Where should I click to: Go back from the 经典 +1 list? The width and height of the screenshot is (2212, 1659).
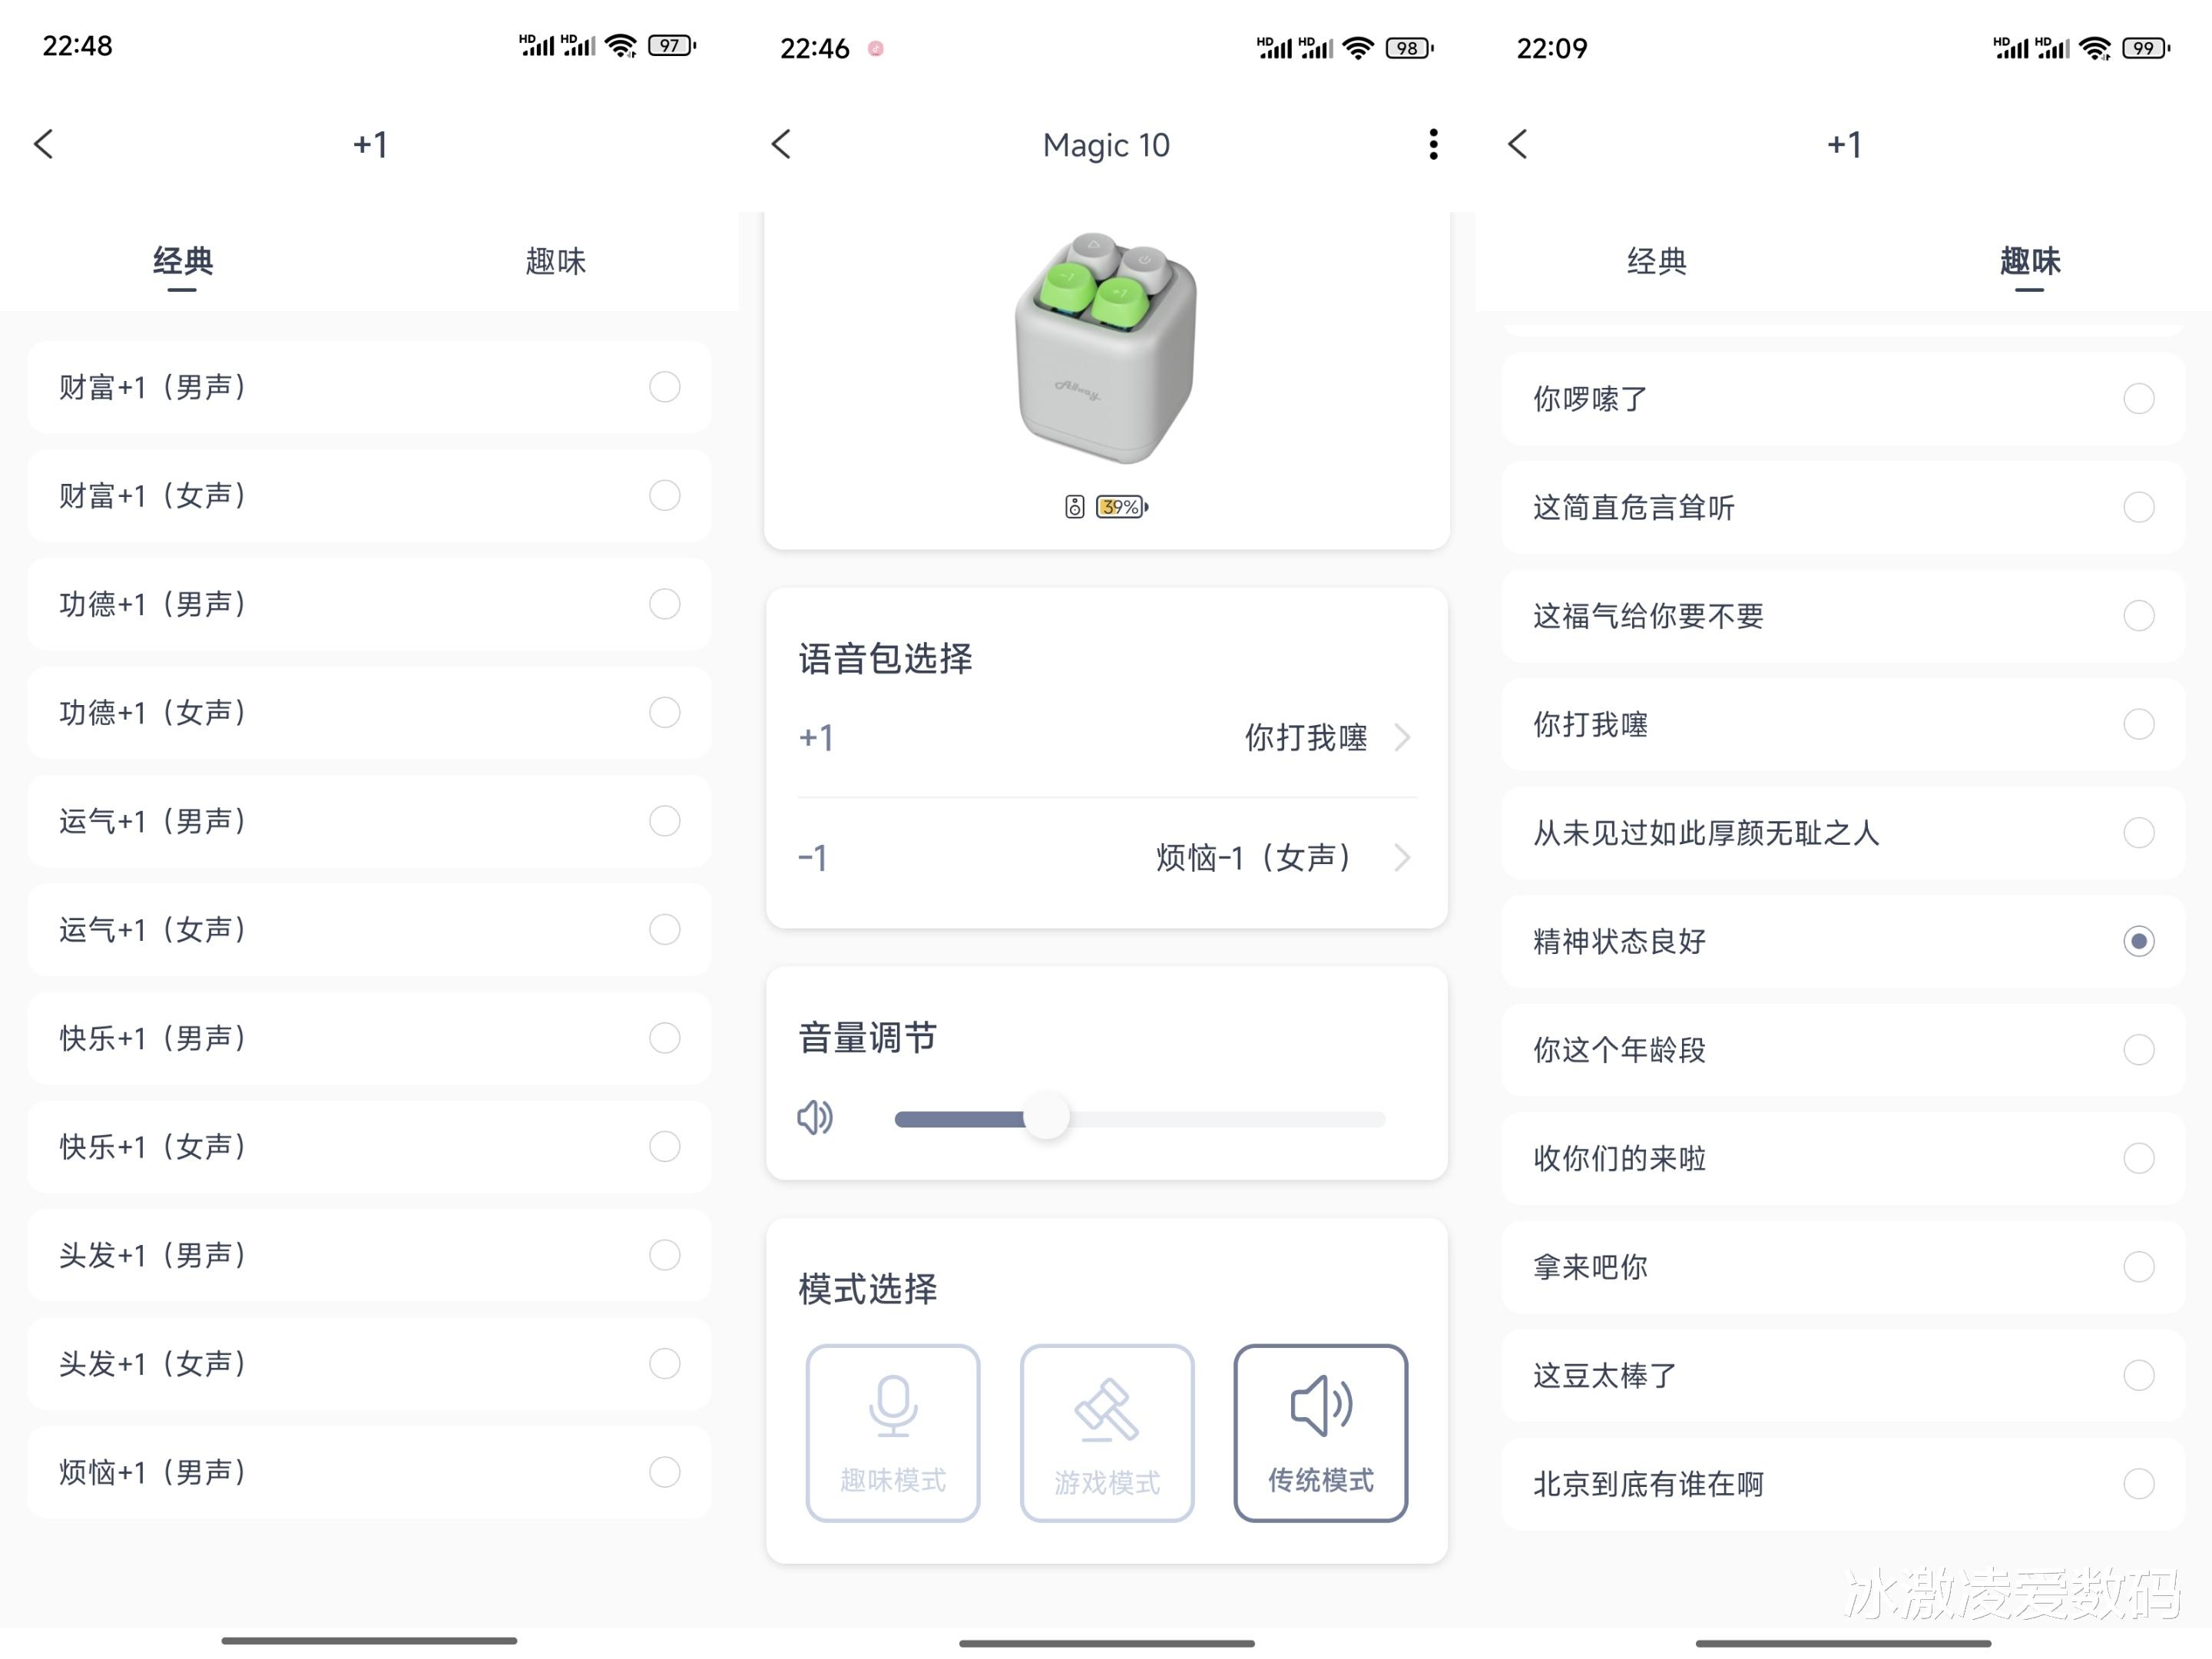(44, 144)
